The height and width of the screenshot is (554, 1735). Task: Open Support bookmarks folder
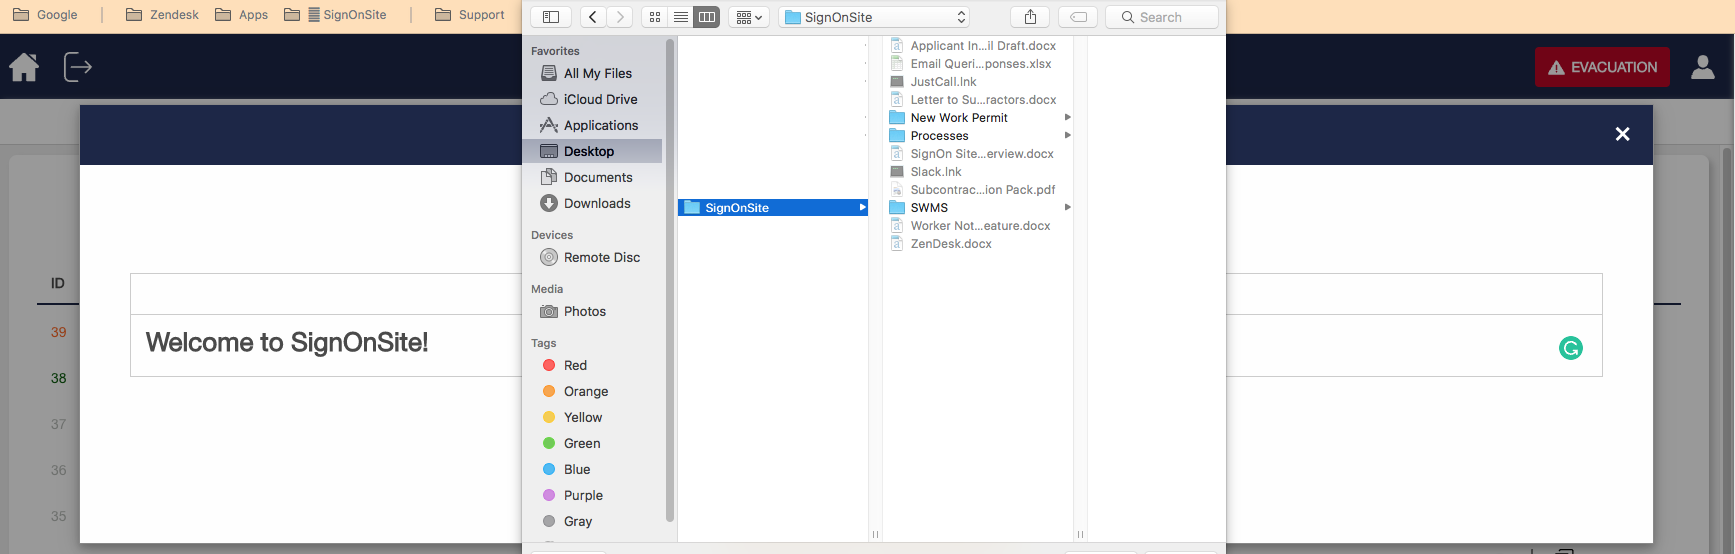[470, 15]
